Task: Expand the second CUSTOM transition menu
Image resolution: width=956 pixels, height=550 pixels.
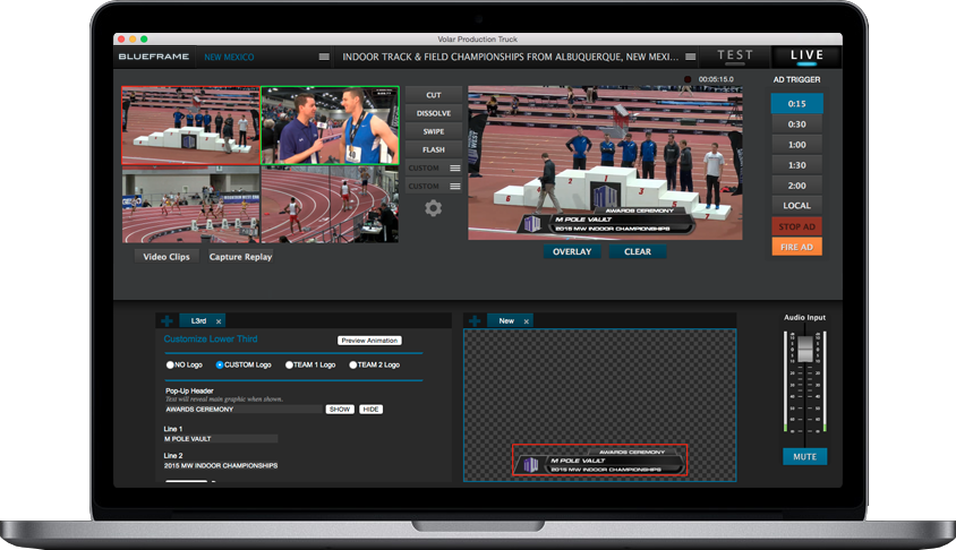Action: coord(455,186)
